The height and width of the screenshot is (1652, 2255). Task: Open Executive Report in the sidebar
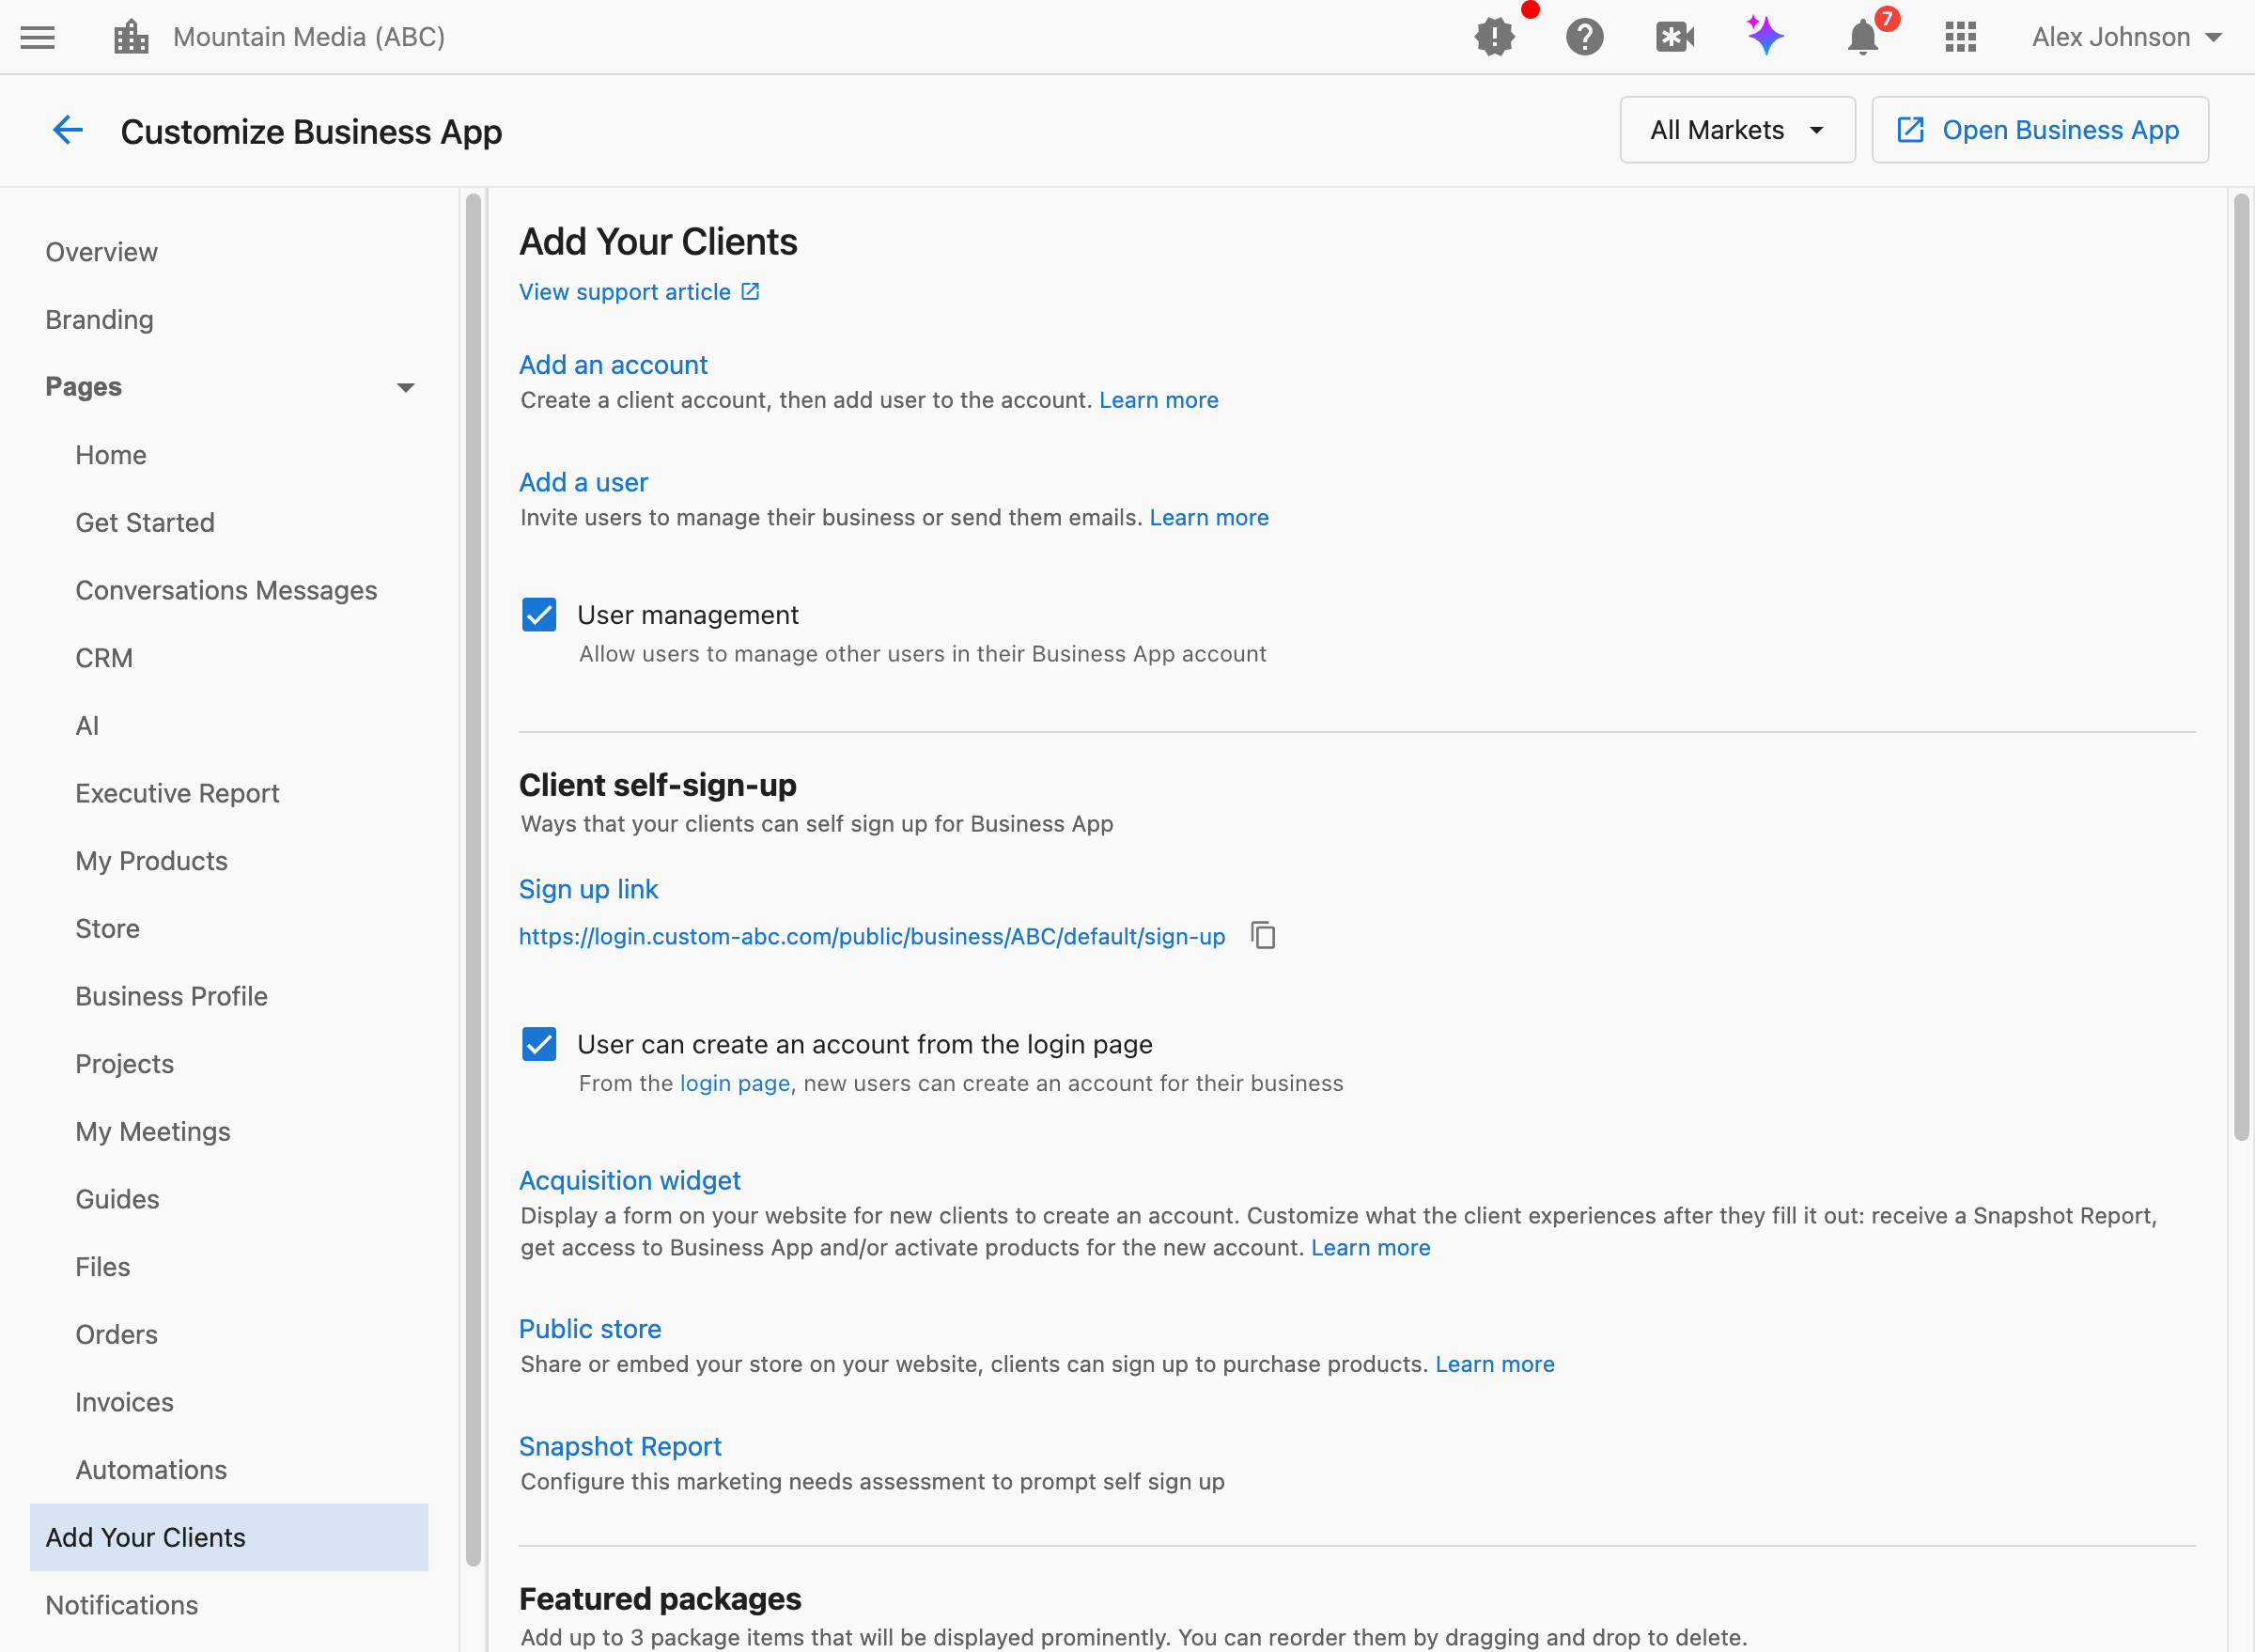click(177, 793)
